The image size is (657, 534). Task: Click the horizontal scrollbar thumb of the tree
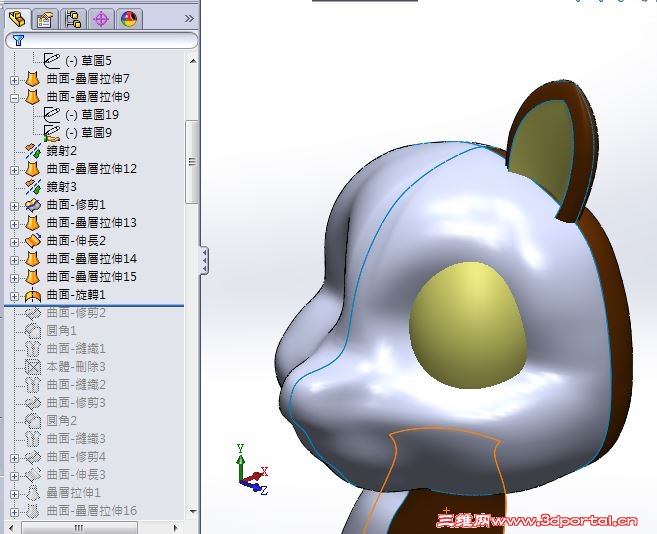(79, 528)
